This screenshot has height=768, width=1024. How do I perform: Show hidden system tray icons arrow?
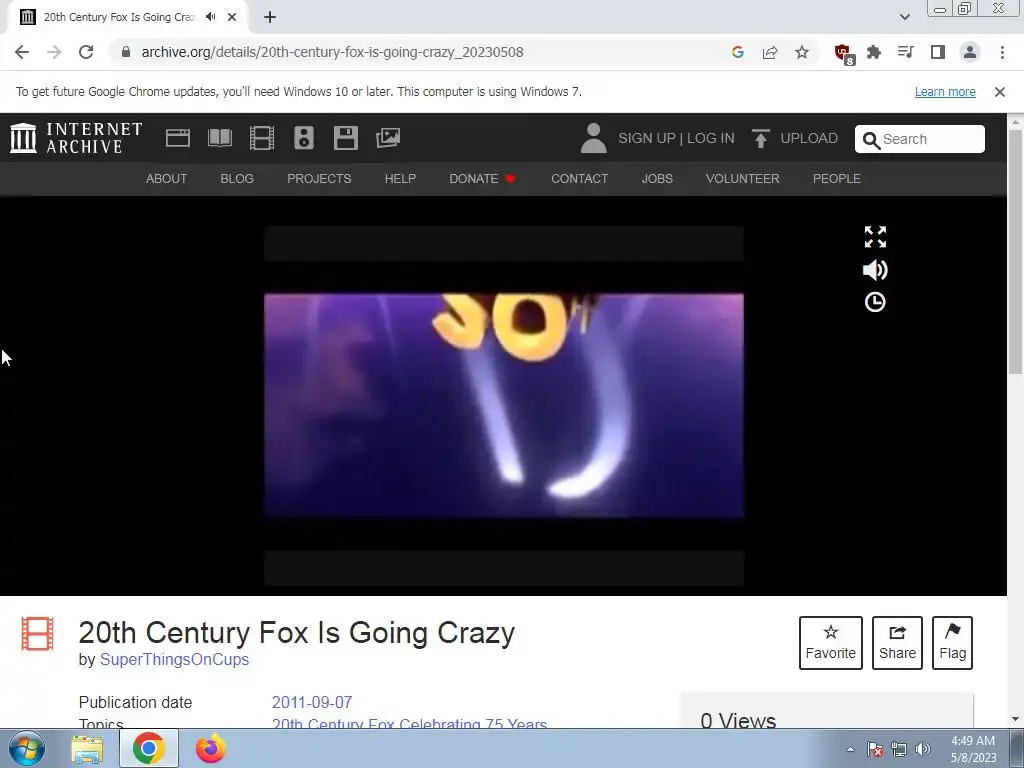850,749
